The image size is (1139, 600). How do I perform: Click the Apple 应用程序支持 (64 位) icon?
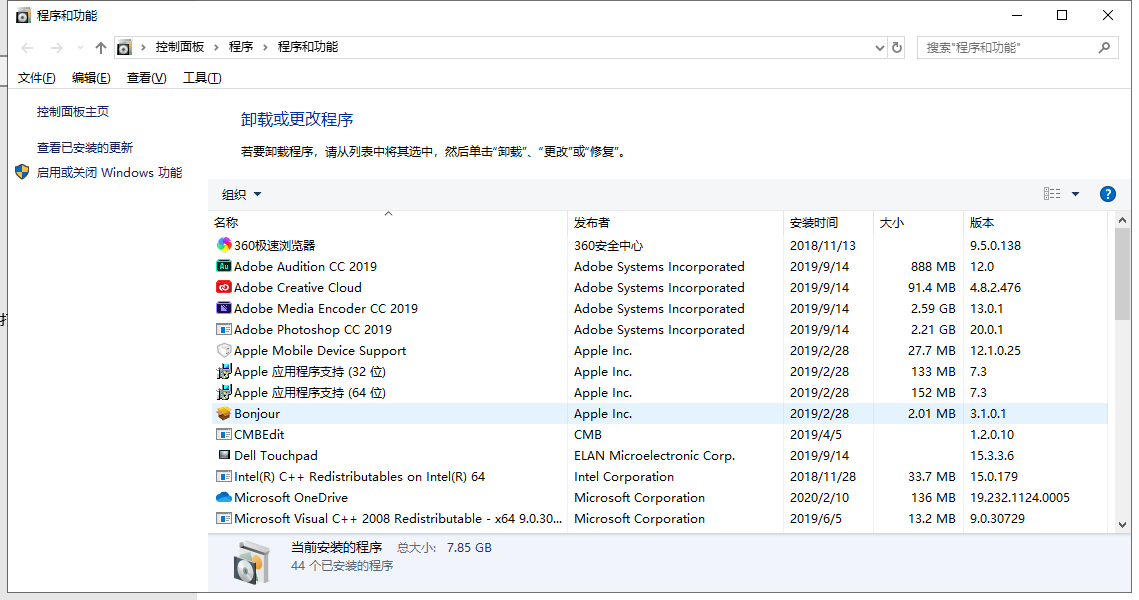click(x=224, y=392)
